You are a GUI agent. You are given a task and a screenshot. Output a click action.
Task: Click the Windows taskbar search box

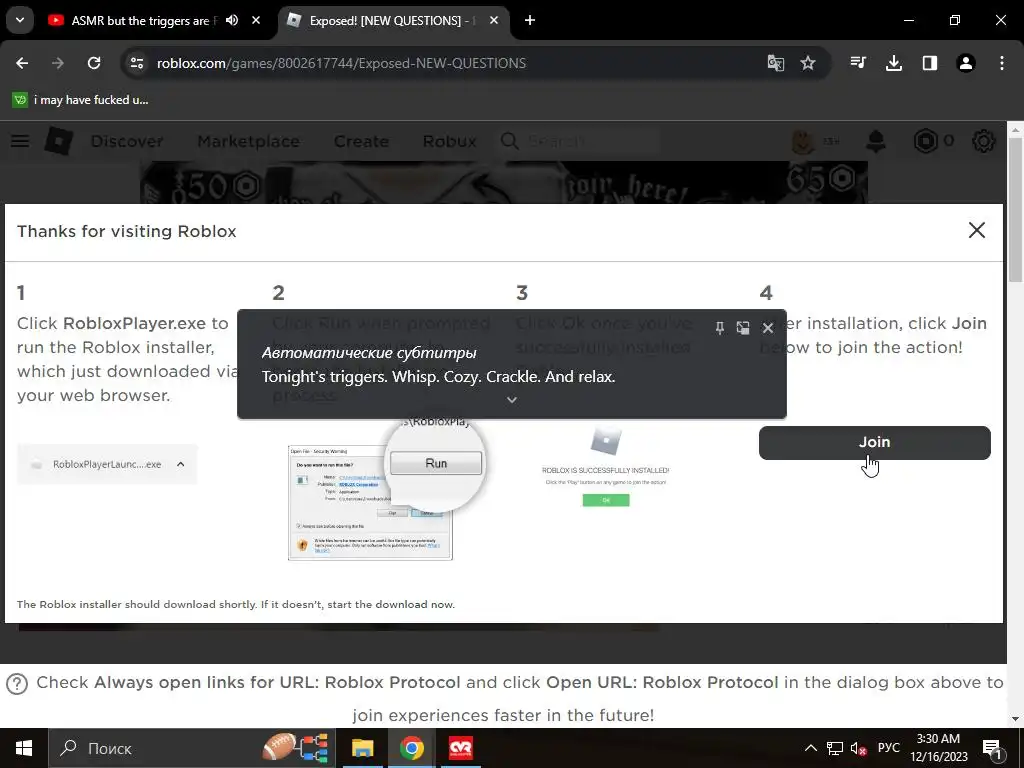pos(191,748)
